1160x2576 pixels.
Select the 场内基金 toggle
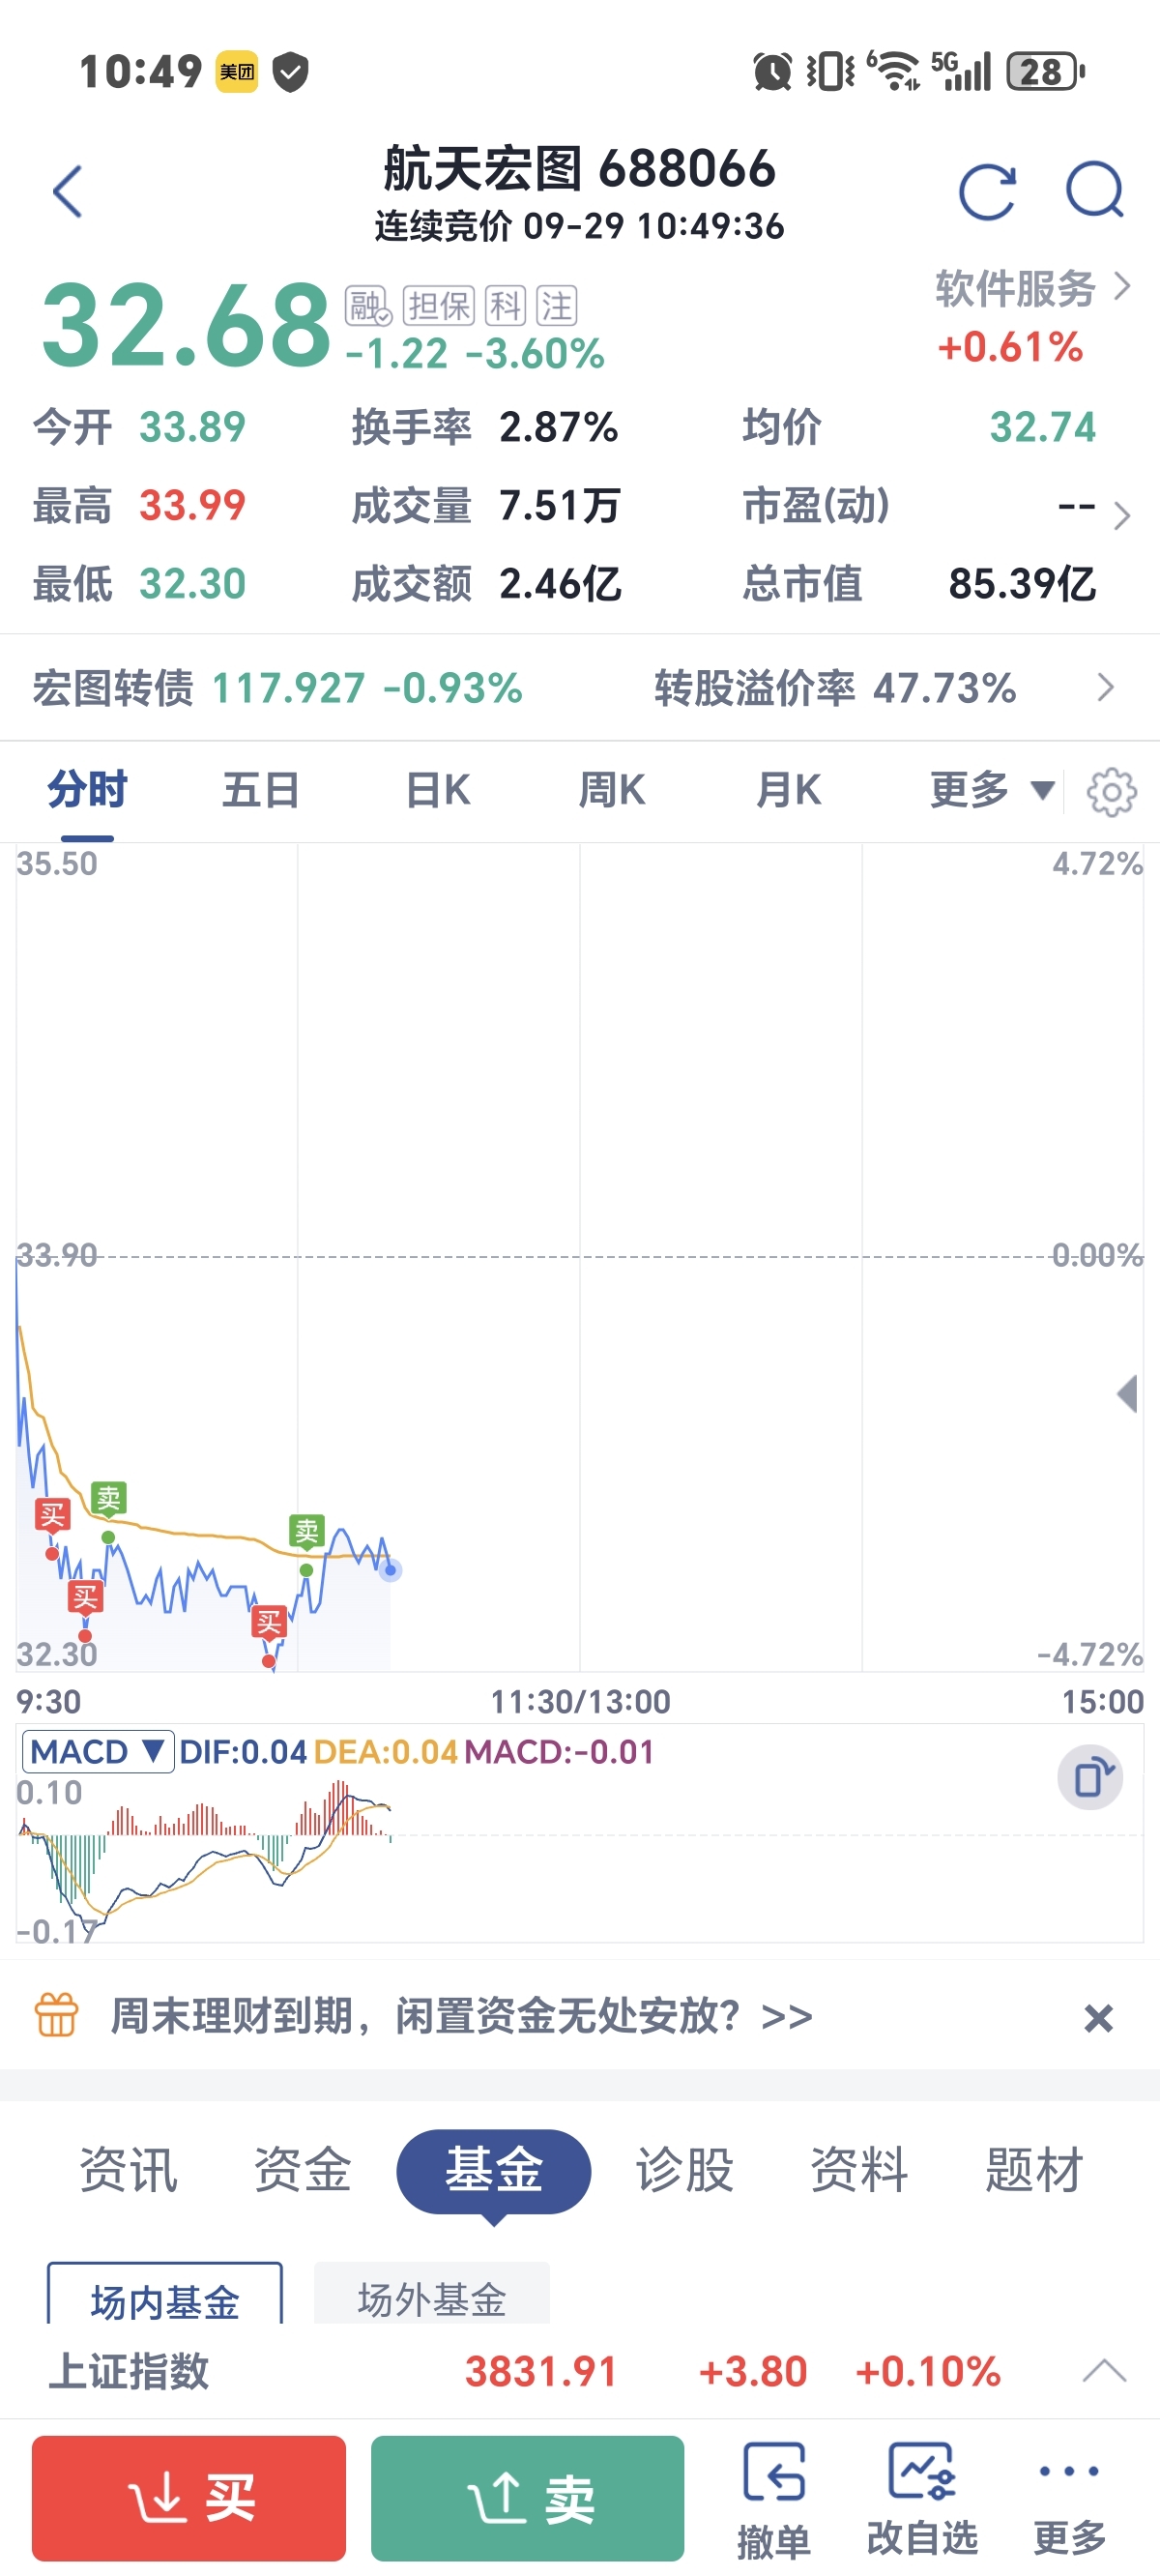pos(165,2296)
